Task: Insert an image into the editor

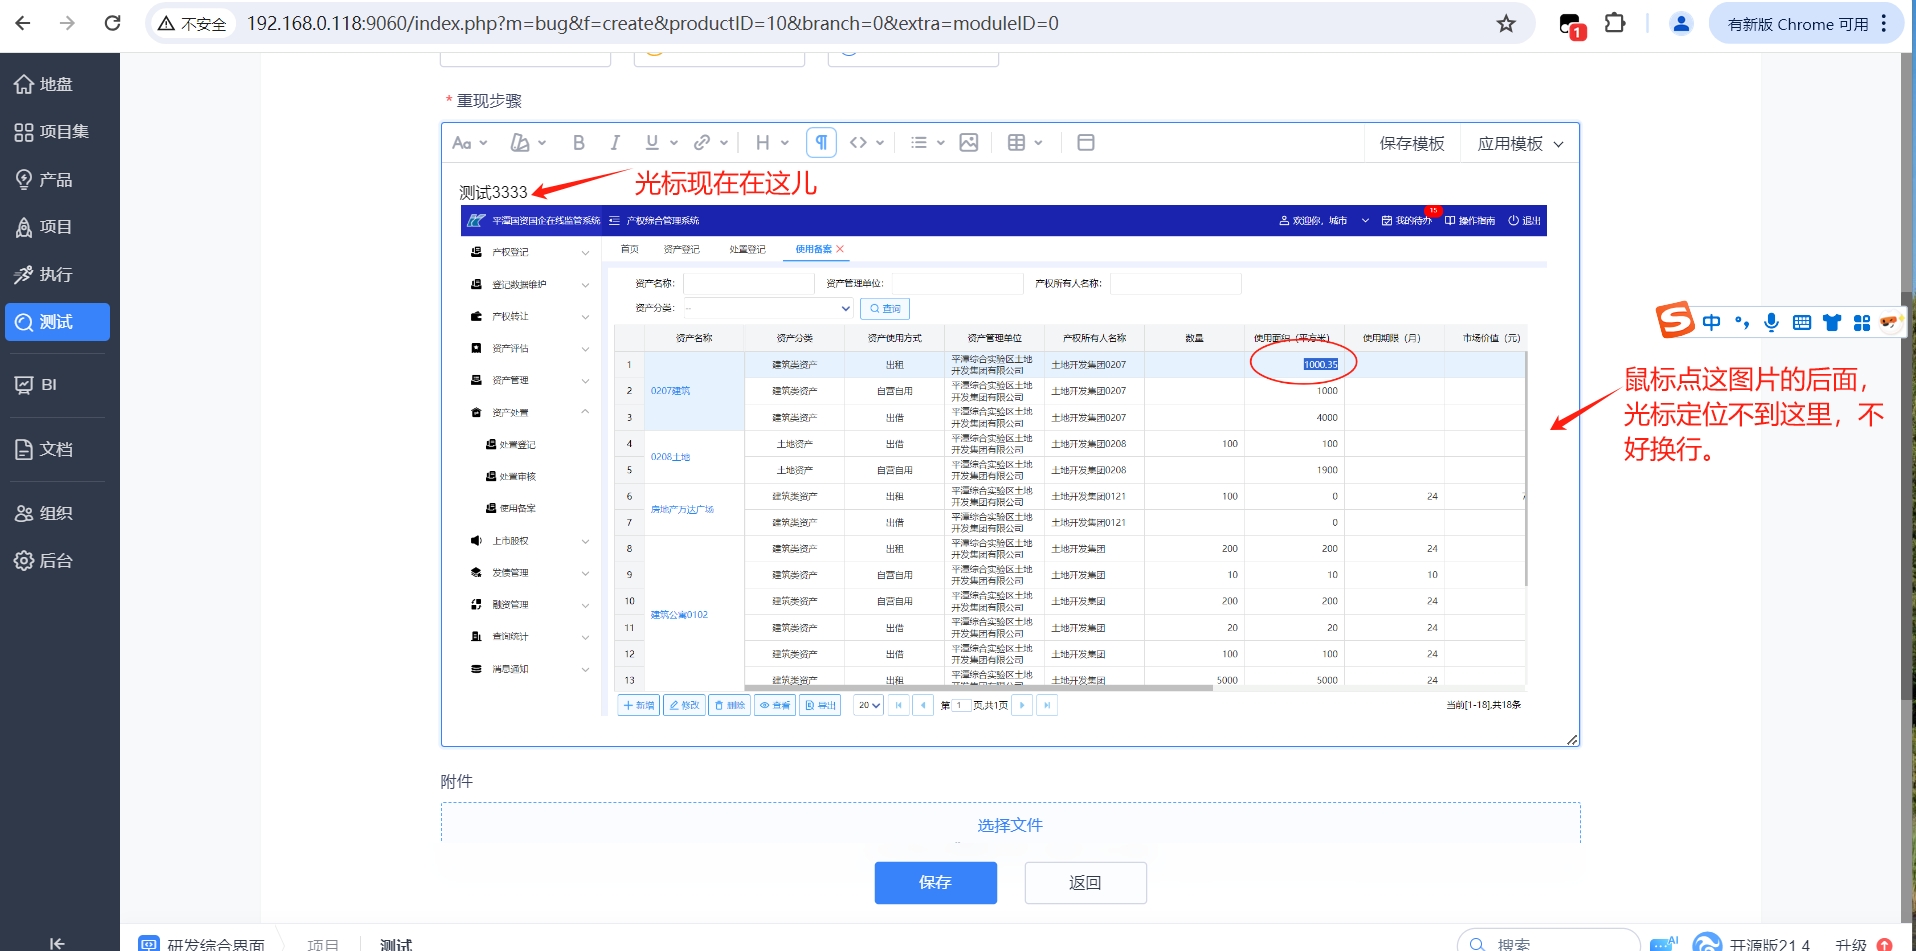Action: click(x=968, y=143)
